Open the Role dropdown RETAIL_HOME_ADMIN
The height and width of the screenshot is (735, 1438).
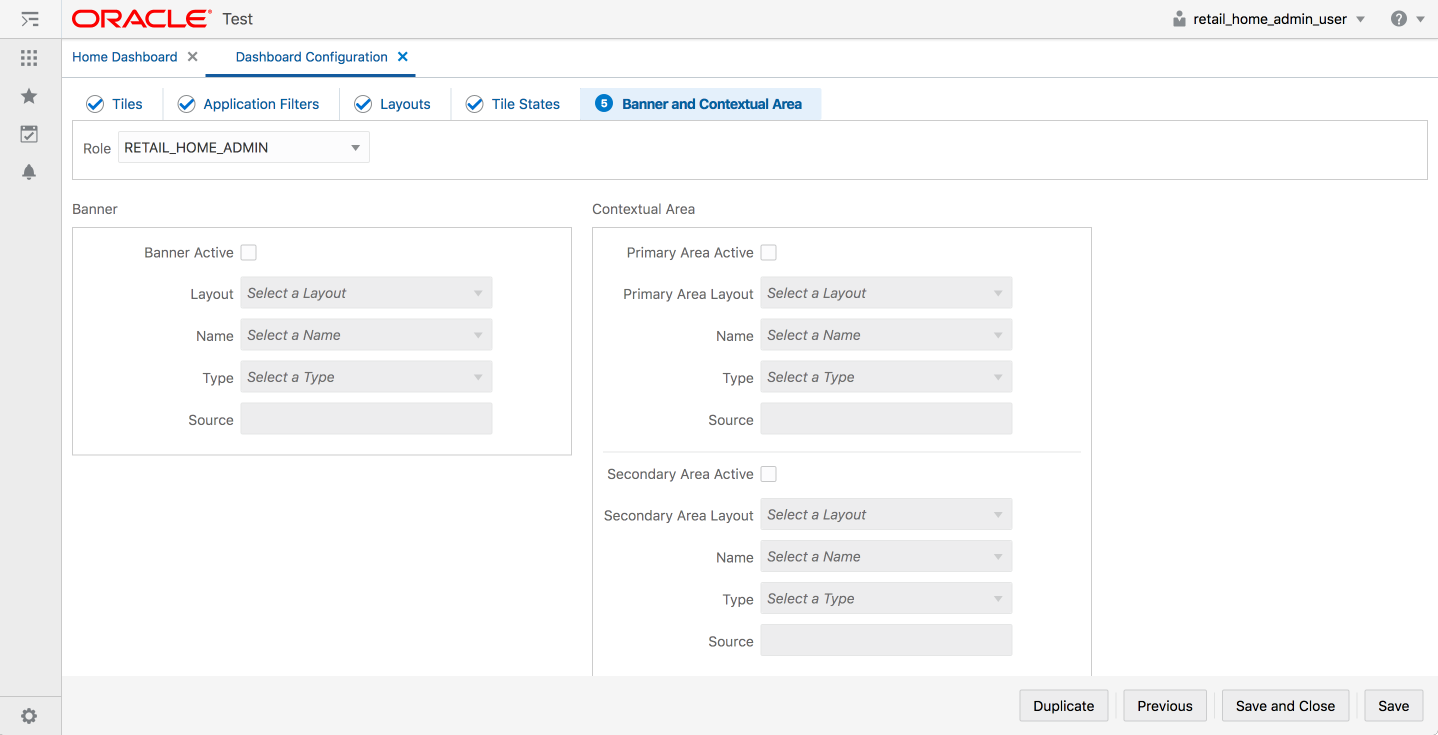pyautogui.click(x=244, y=148)
